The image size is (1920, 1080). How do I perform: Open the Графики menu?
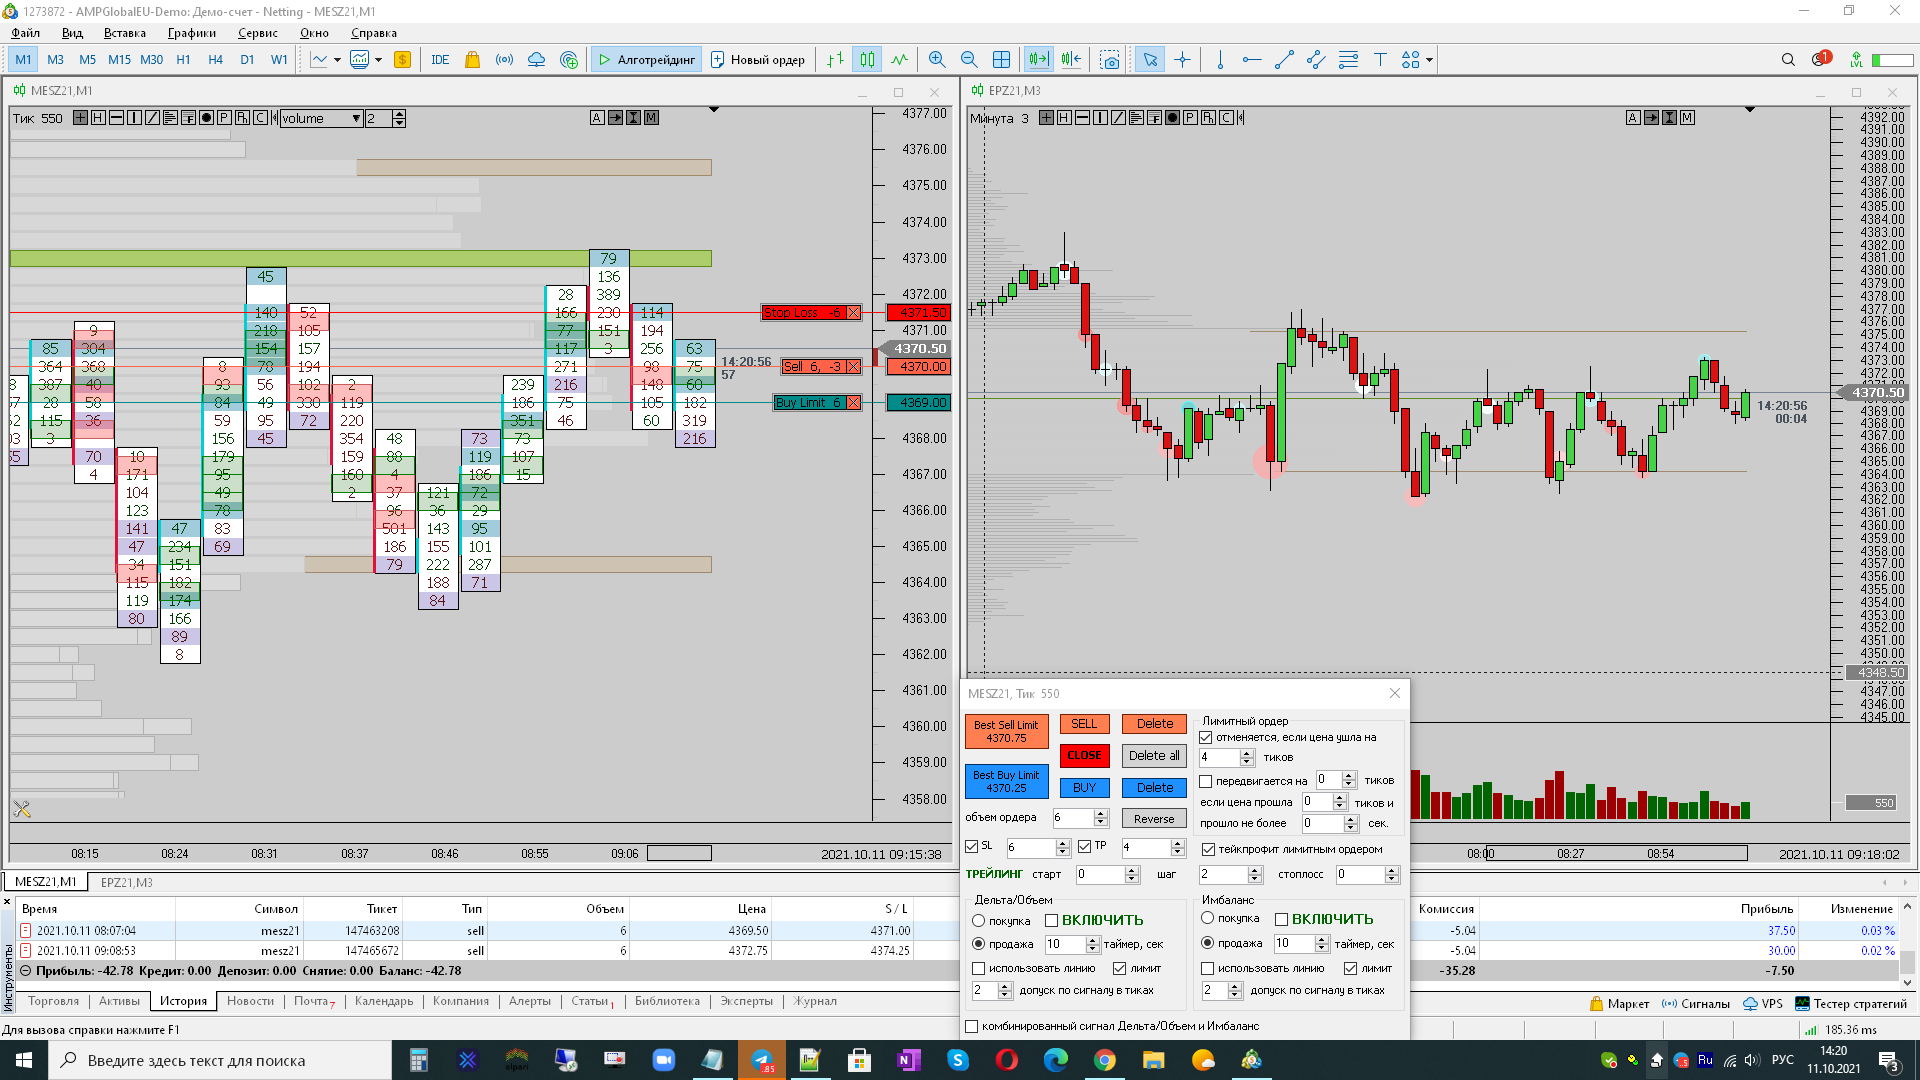coord(191,33)
